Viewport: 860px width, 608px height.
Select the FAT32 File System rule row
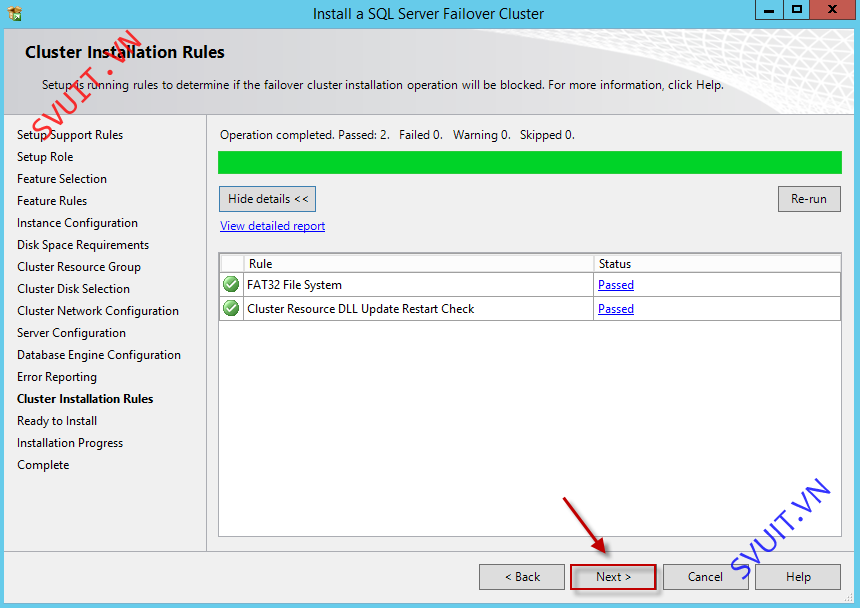[530, 285]
